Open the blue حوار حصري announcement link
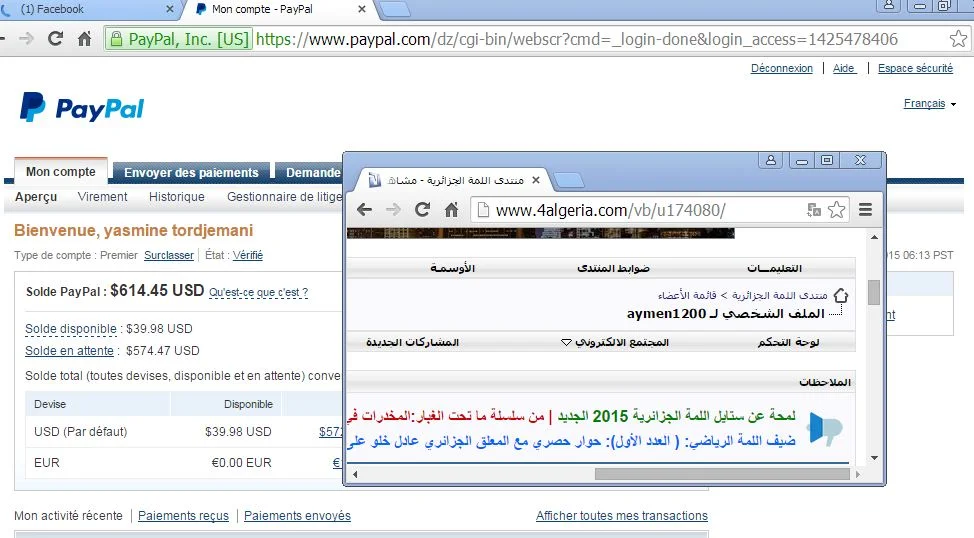The height and width of the screenshot is (538, 974). 571,442
